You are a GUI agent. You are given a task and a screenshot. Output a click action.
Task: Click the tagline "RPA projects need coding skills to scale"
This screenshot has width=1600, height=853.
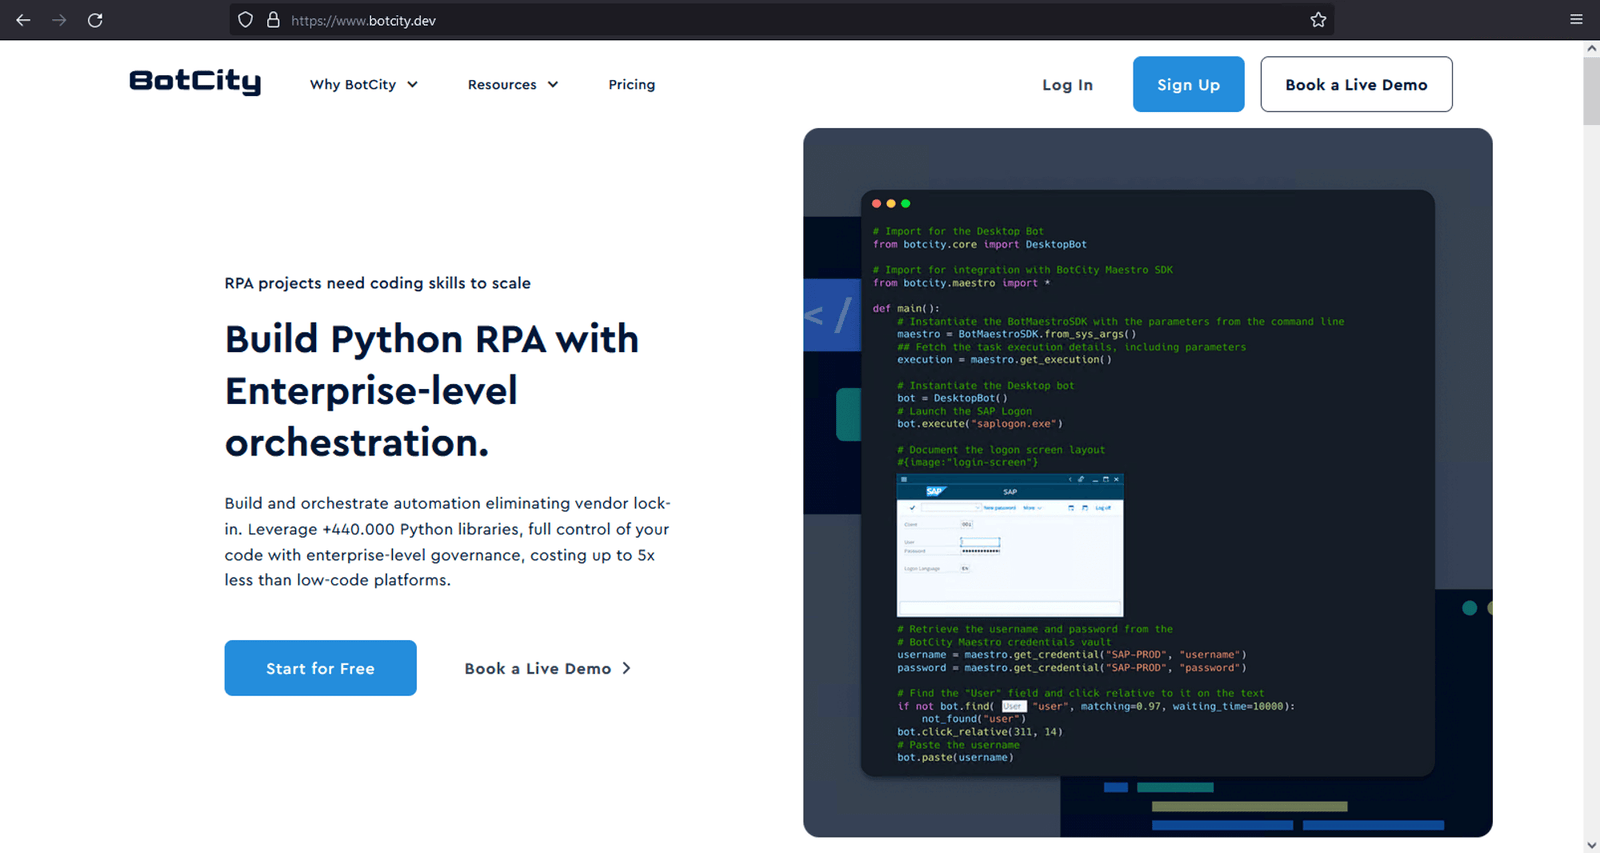point(378,283)
